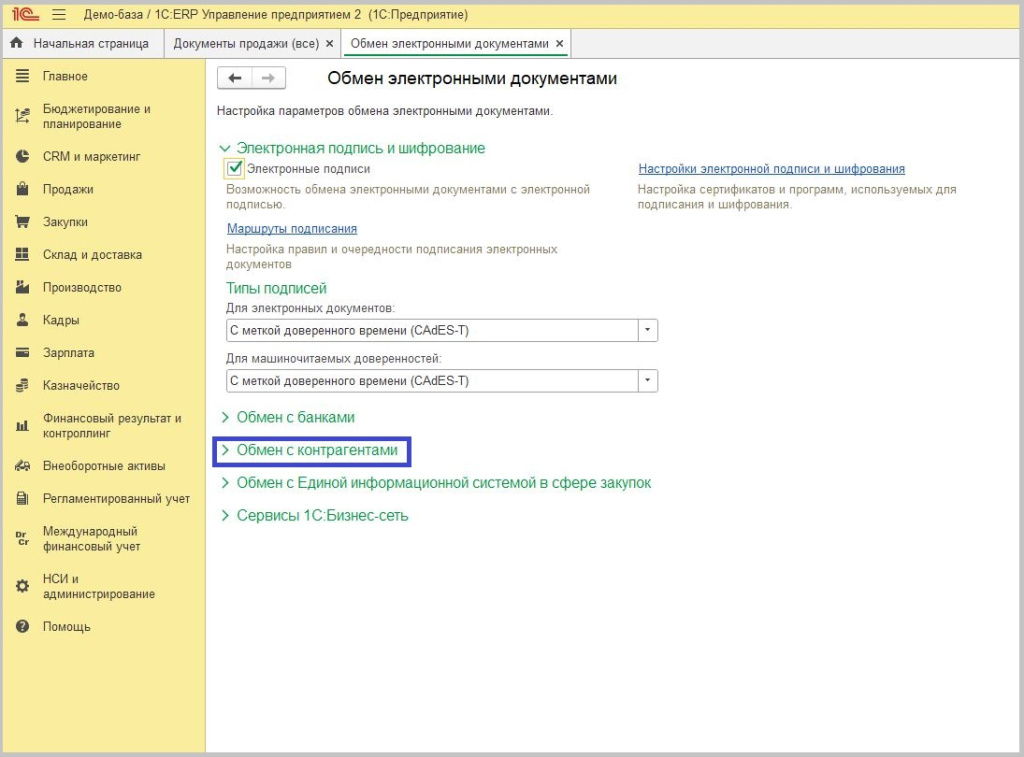Switch to Документы продажи (все) tab
1024x757 pixels.
click(246, 44)
